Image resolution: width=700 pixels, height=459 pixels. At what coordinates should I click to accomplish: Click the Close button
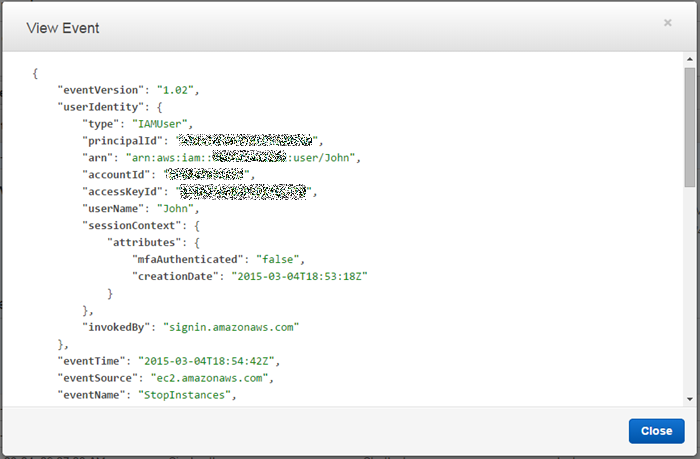[x=656, y=431]
